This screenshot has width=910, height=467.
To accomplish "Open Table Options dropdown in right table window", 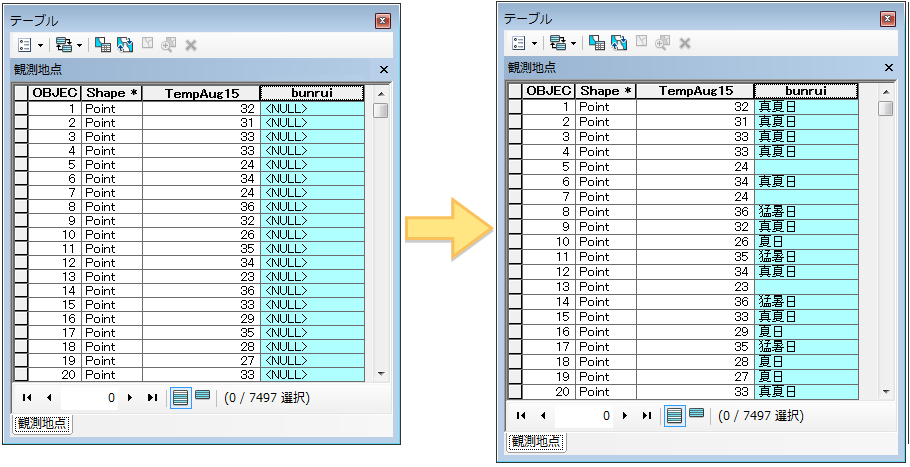I will point(523,42).
